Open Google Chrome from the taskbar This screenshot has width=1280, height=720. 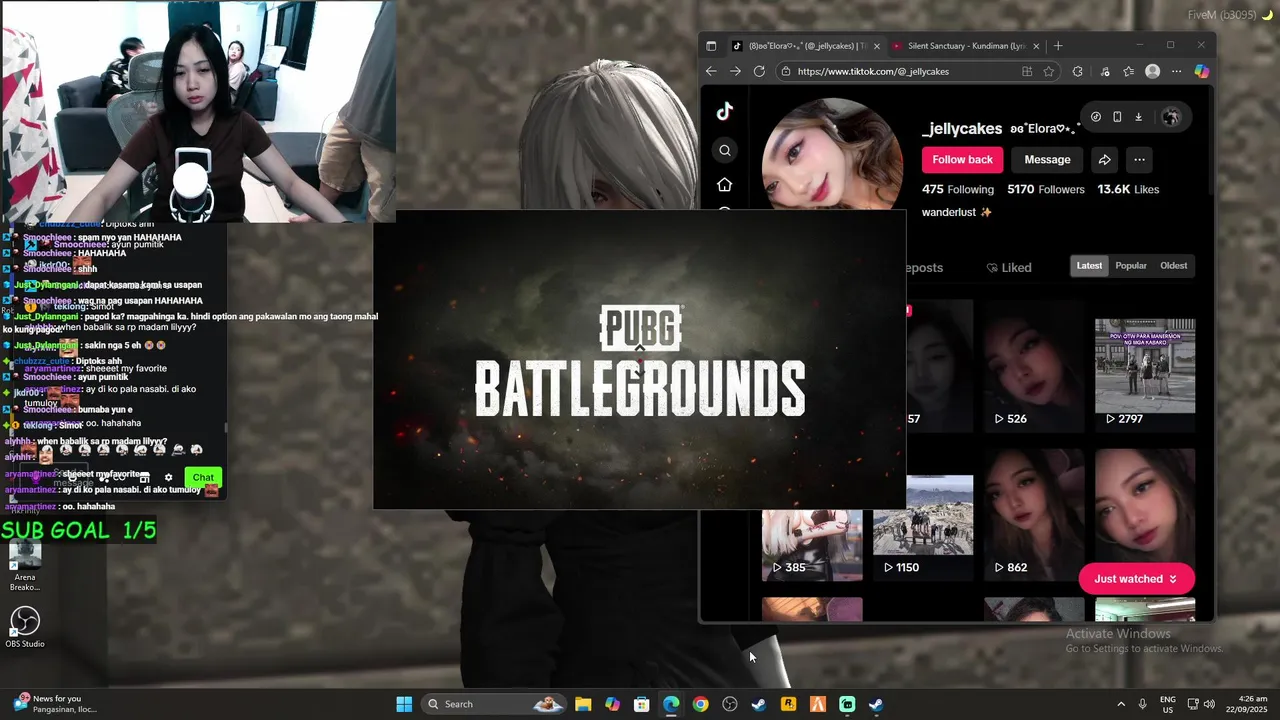click(x=700, y=704)
